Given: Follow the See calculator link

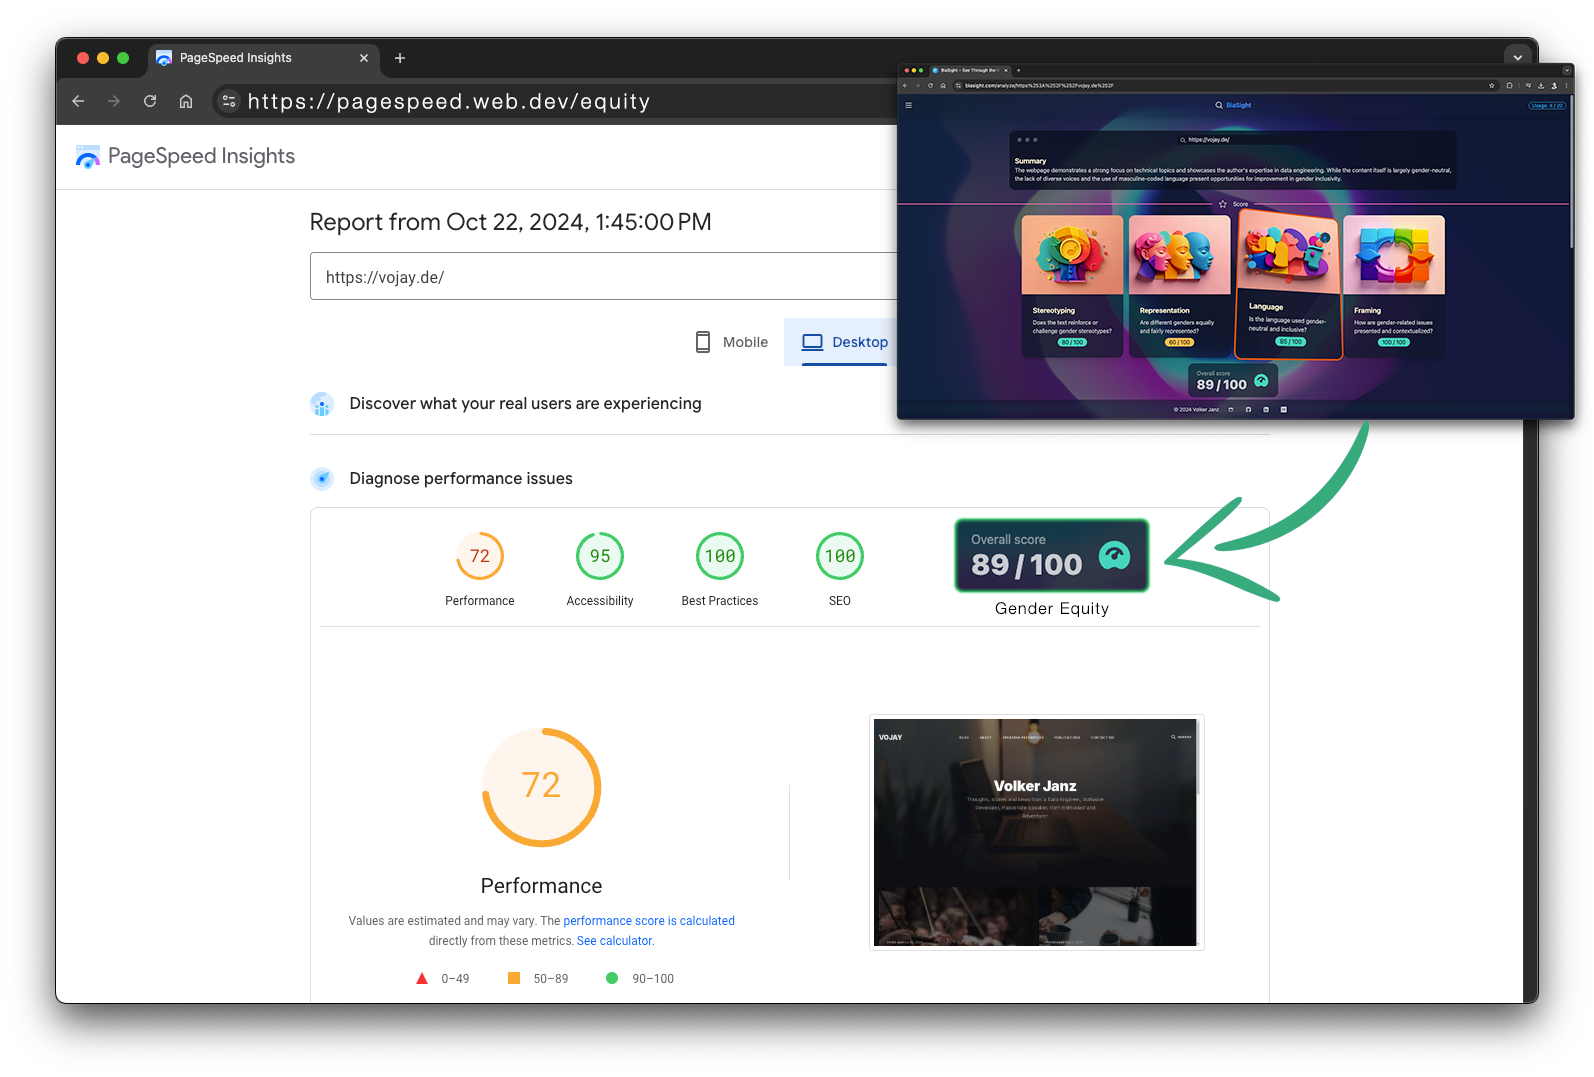Looking at the screenshot, I should tap(614, 941).
